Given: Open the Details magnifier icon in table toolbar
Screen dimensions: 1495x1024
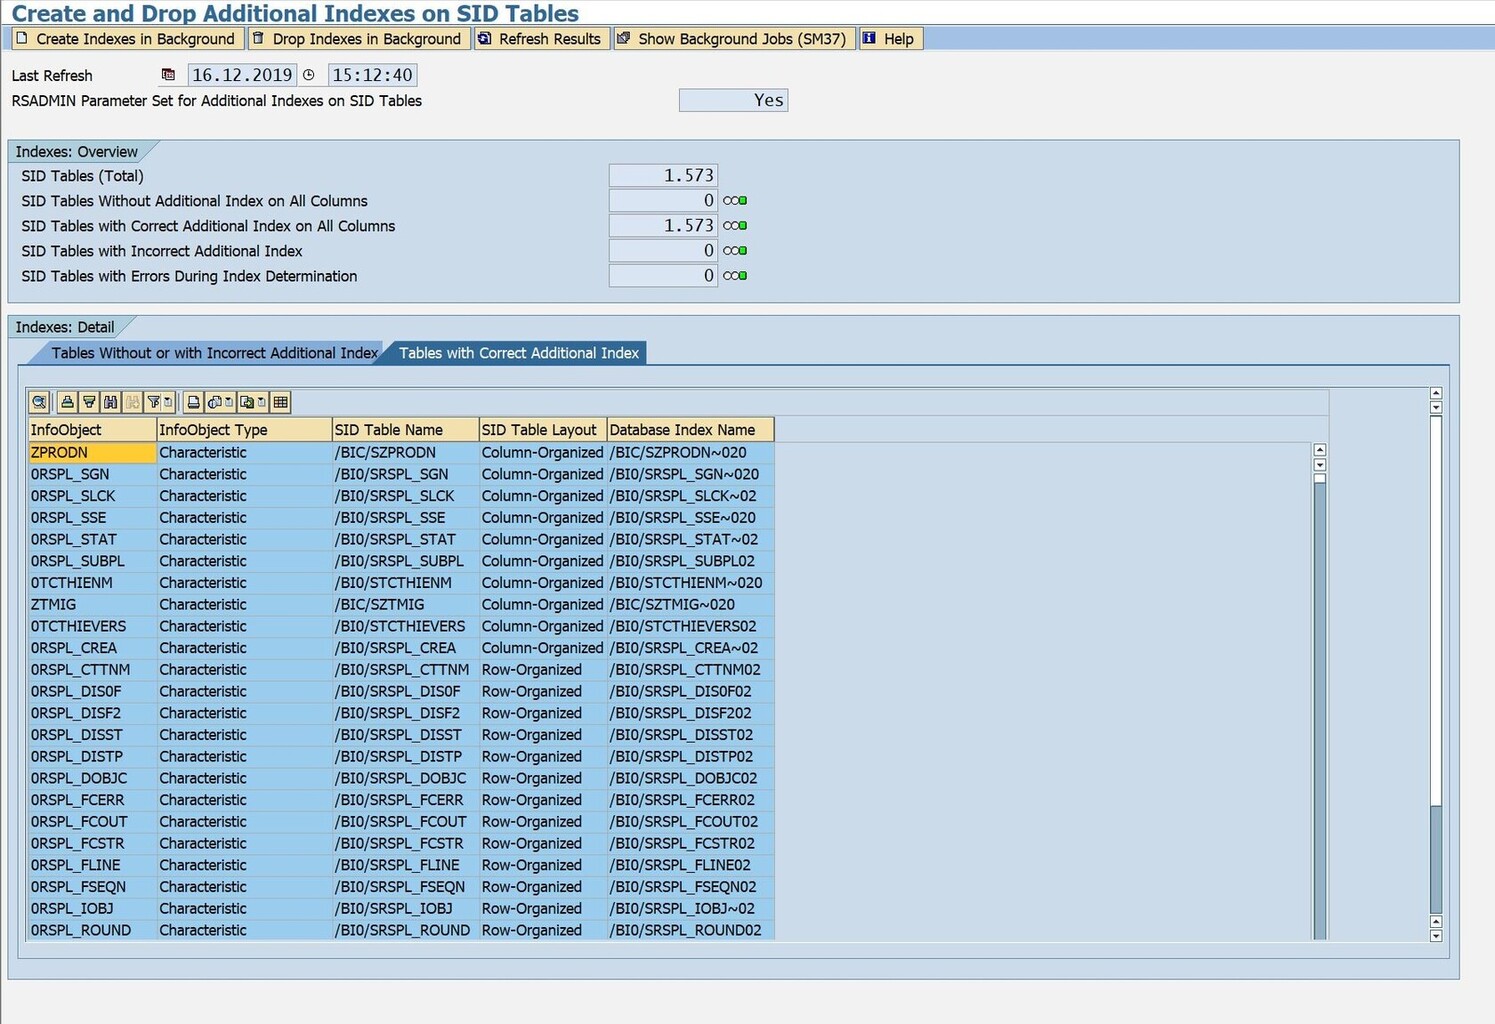Looking at the screenshot, I should (39, 402).
